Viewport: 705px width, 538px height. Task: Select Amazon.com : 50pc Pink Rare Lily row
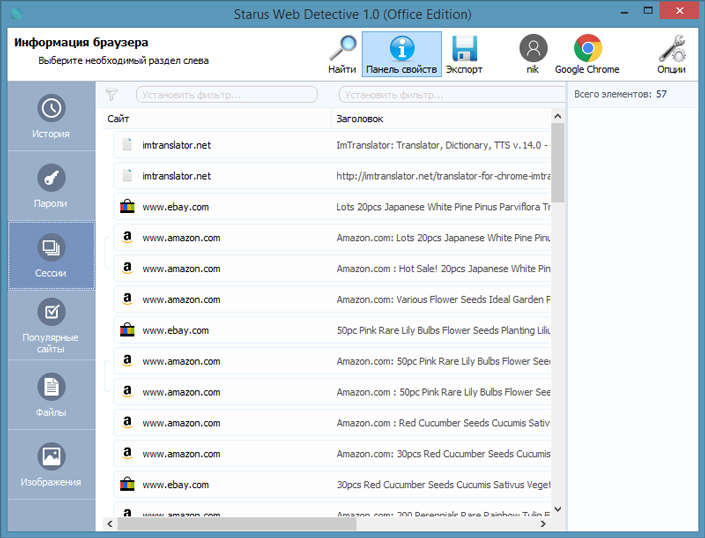pos(332,392)
